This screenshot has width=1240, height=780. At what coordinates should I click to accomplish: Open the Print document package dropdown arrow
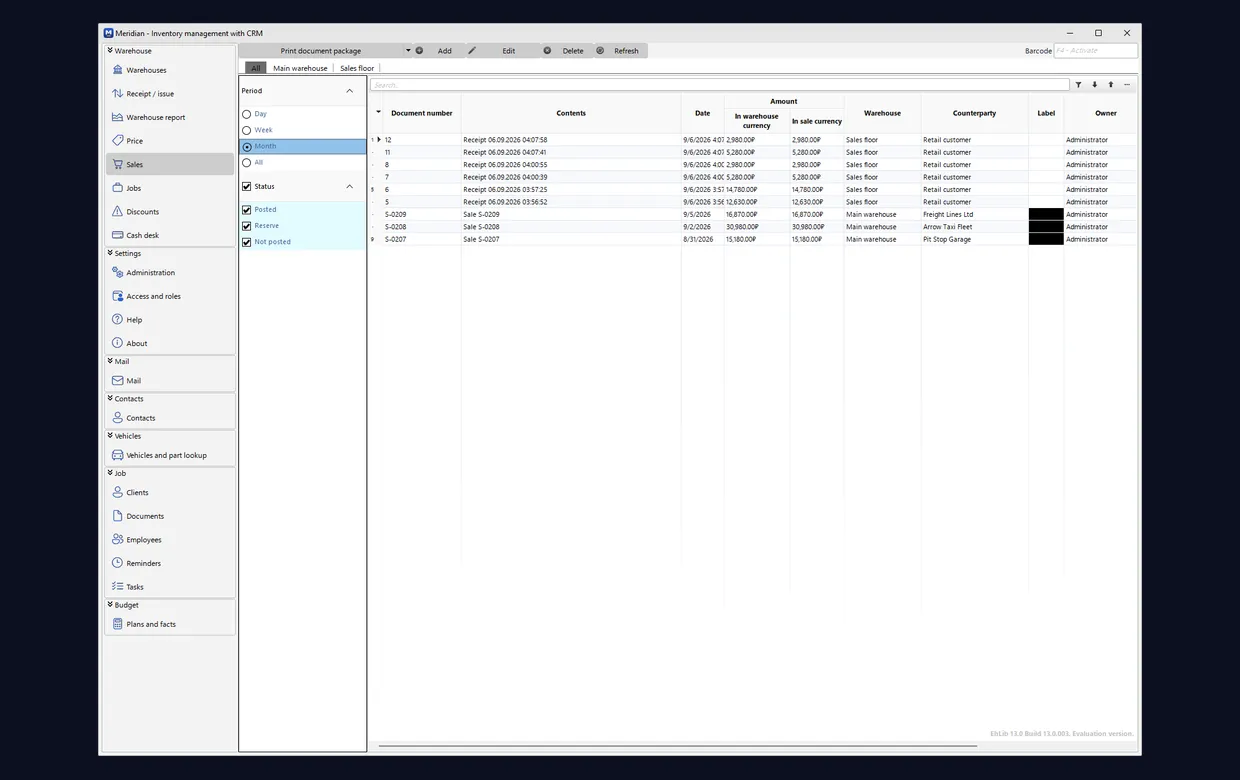click(x=408, y=51)
